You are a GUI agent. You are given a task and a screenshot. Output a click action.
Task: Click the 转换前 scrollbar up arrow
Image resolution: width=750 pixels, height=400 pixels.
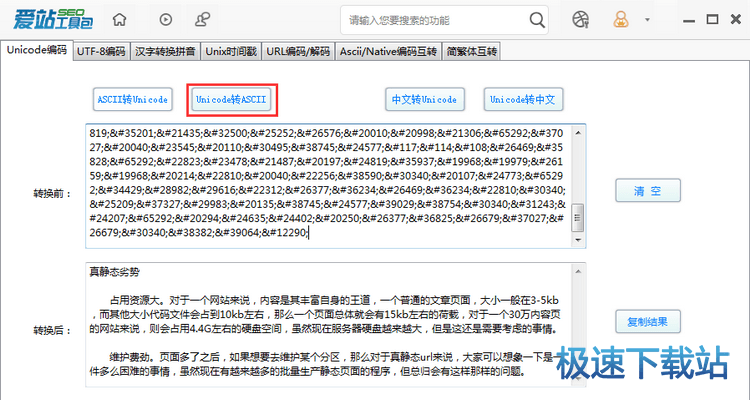point(578,133)
